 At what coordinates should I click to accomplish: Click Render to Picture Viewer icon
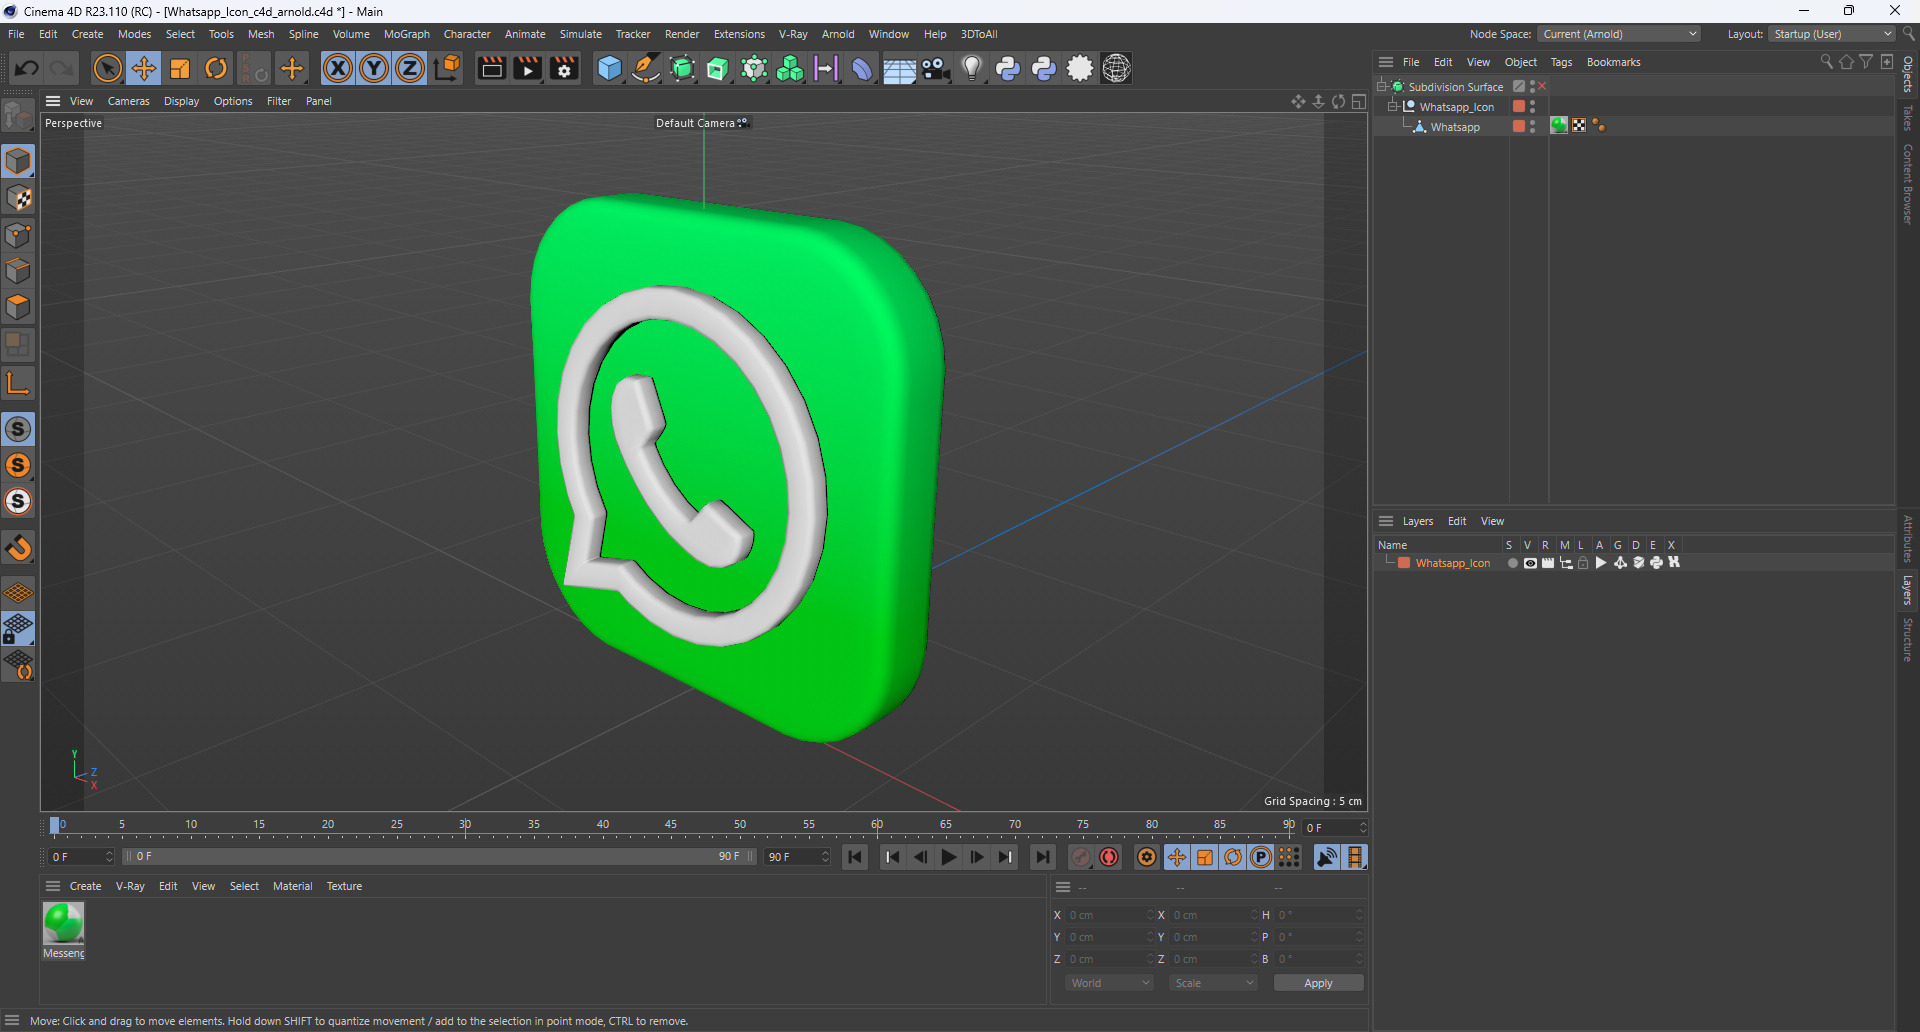click(527, 68)
